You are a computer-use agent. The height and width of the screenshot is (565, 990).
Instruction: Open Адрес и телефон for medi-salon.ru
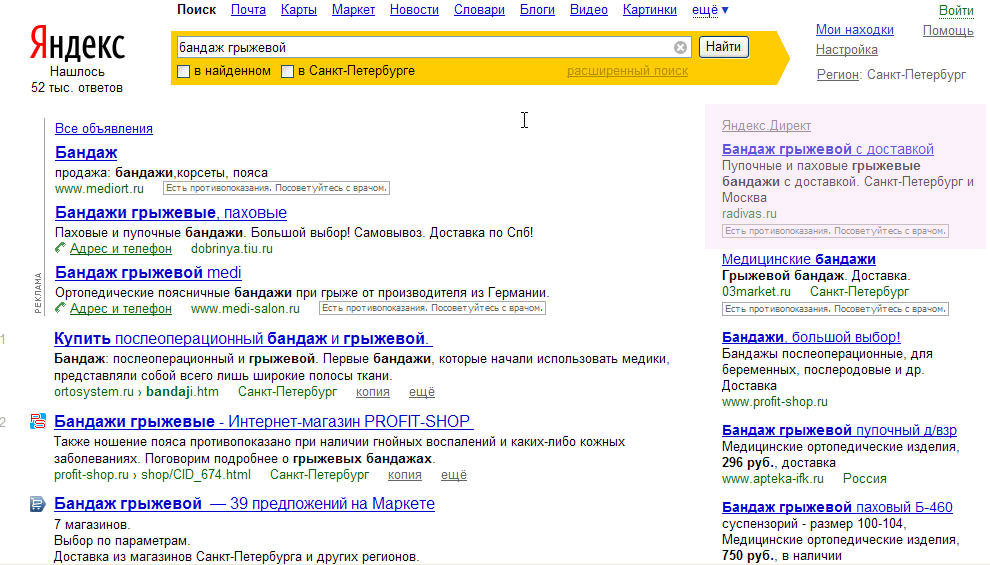click(121, 309)
